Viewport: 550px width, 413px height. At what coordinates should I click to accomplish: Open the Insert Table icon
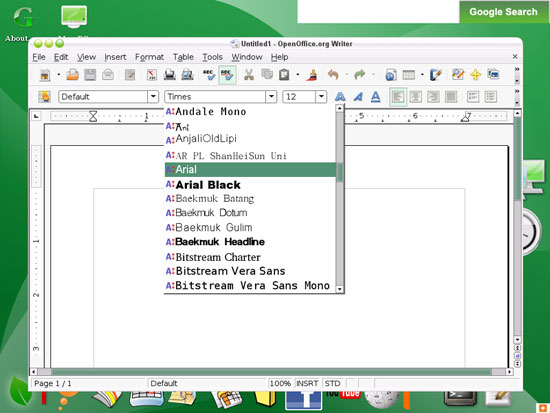tap(409, 75)
